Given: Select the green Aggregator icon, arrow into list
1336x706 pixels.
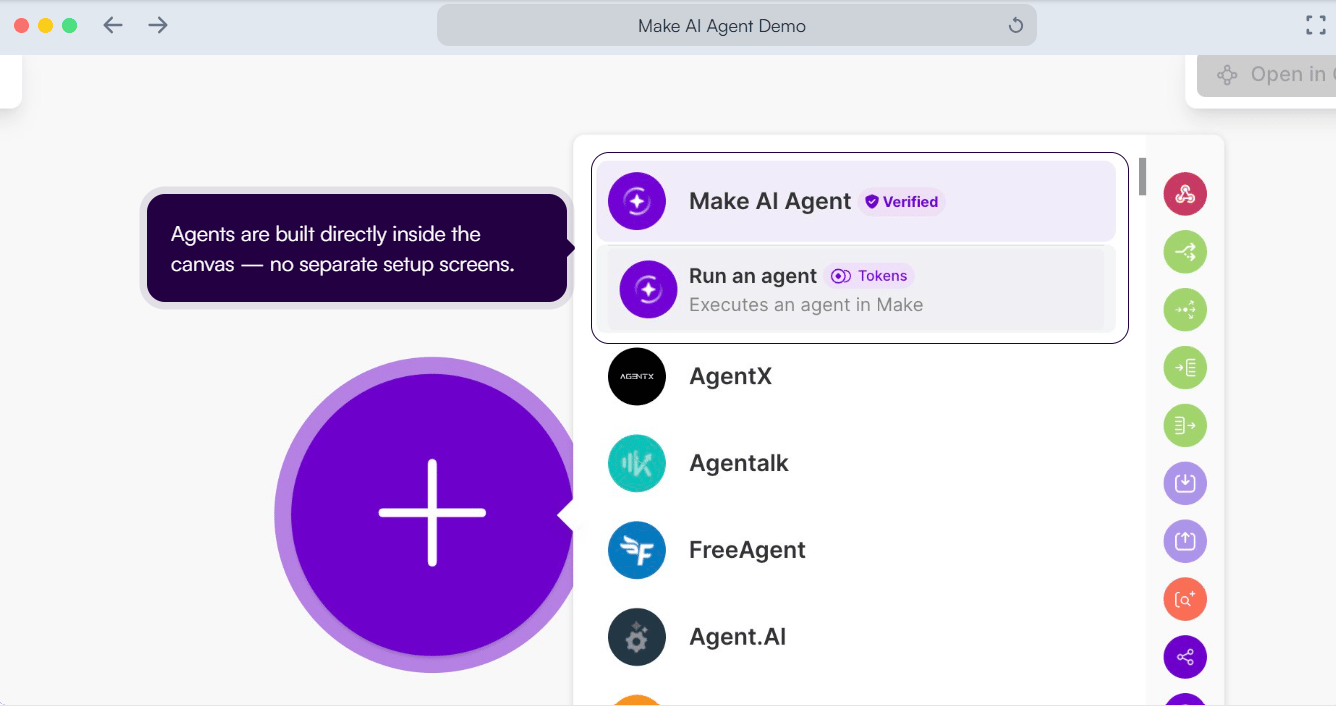Looking at the screenshot, I should coord(1185,368).
